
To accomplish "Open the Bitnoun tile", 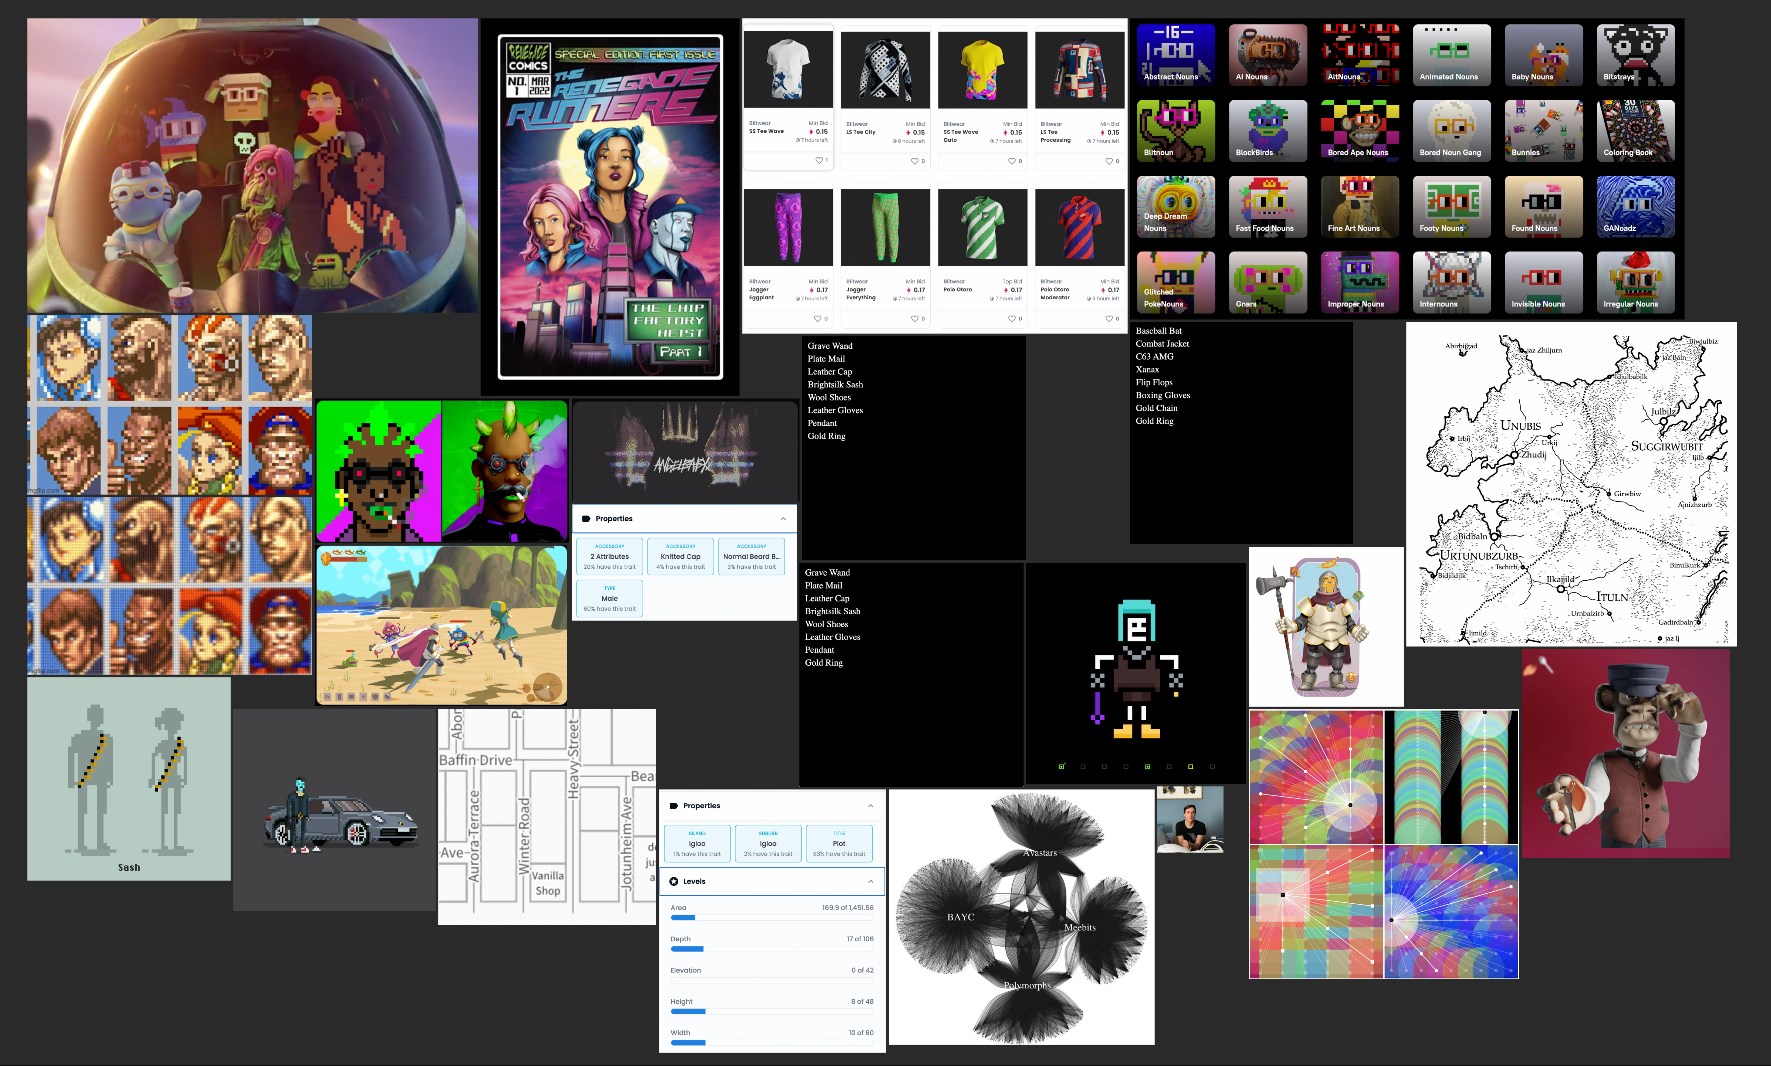I will click(1176, 131).
